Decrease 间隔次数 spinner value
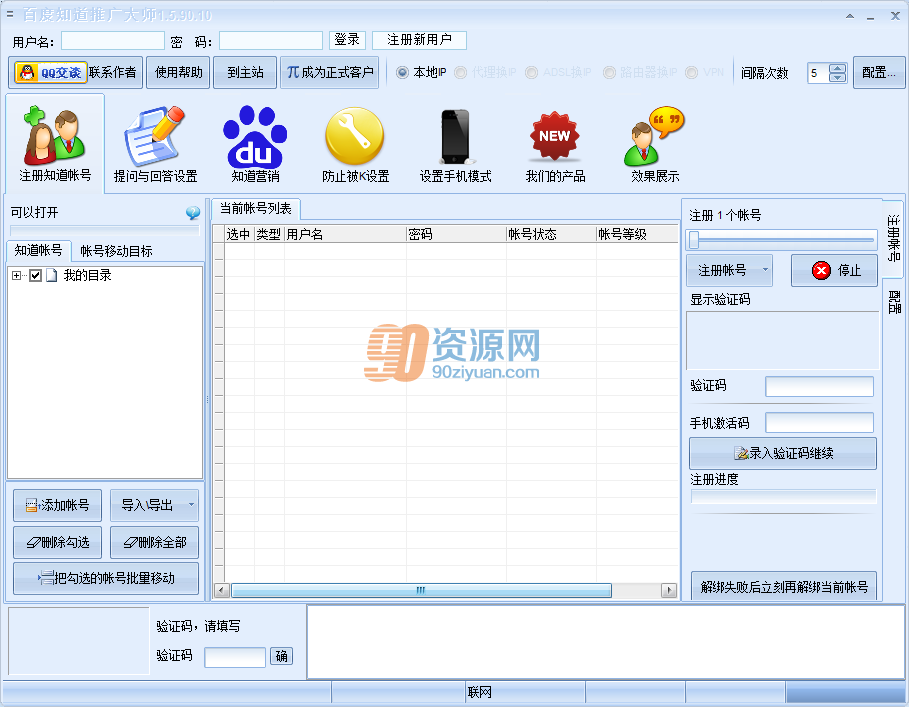The width and height of the screenshot is (909, 707). pyautogui.click(x=838, y=77)
